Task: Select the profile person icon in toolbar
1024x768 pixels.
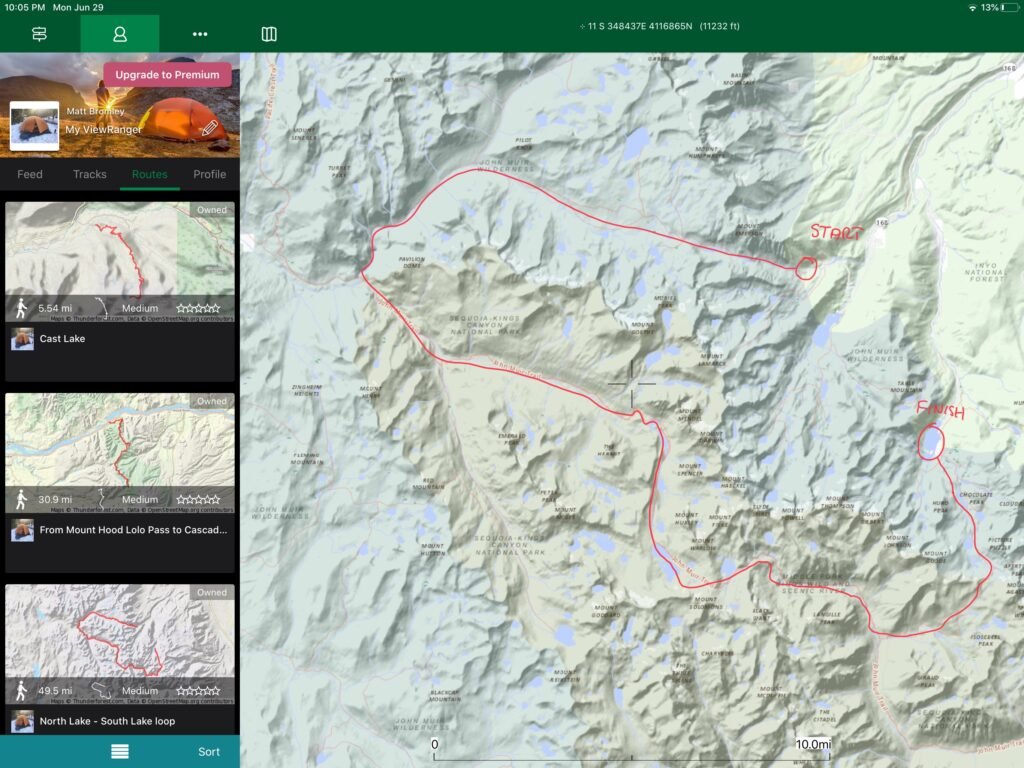Action: point(120,34)
